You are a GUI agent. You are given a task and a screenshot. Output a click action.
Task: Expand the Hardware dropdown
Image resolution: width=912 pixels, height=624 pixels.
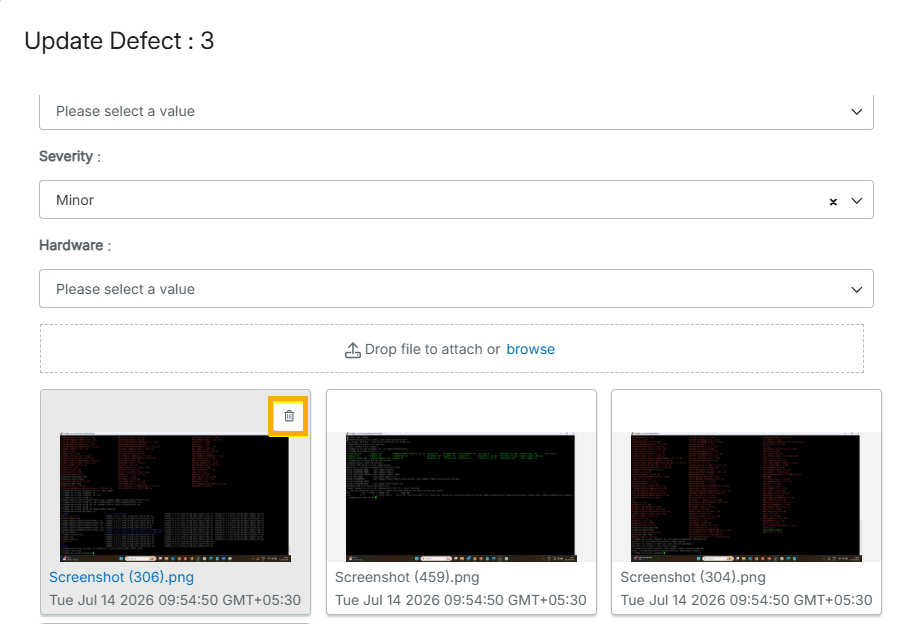pyautogui.click(x=456, y=288)
